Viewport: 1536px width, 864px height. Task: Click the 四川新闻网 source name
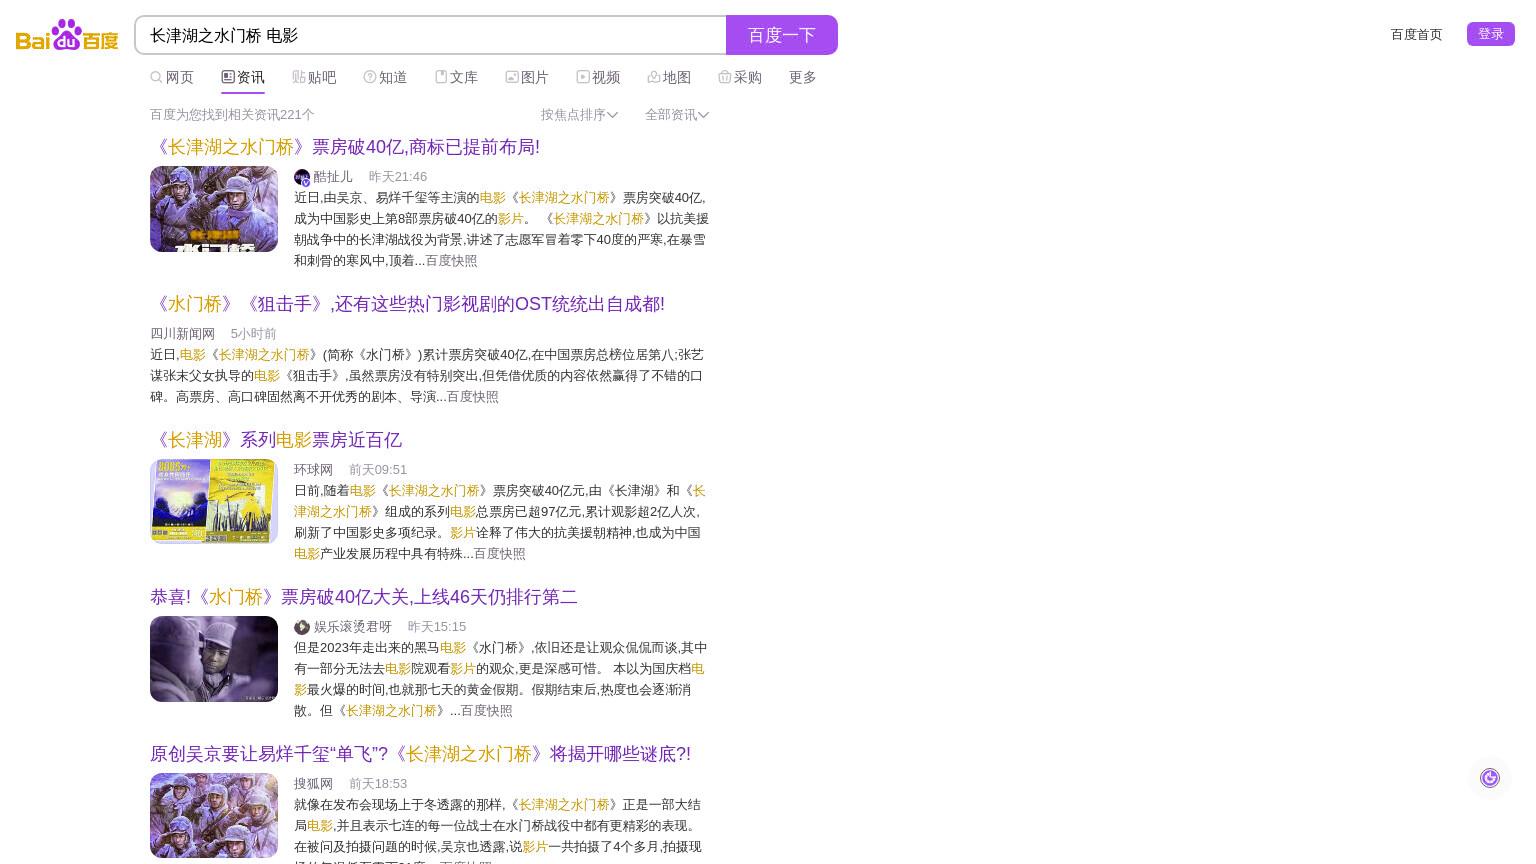182,333
